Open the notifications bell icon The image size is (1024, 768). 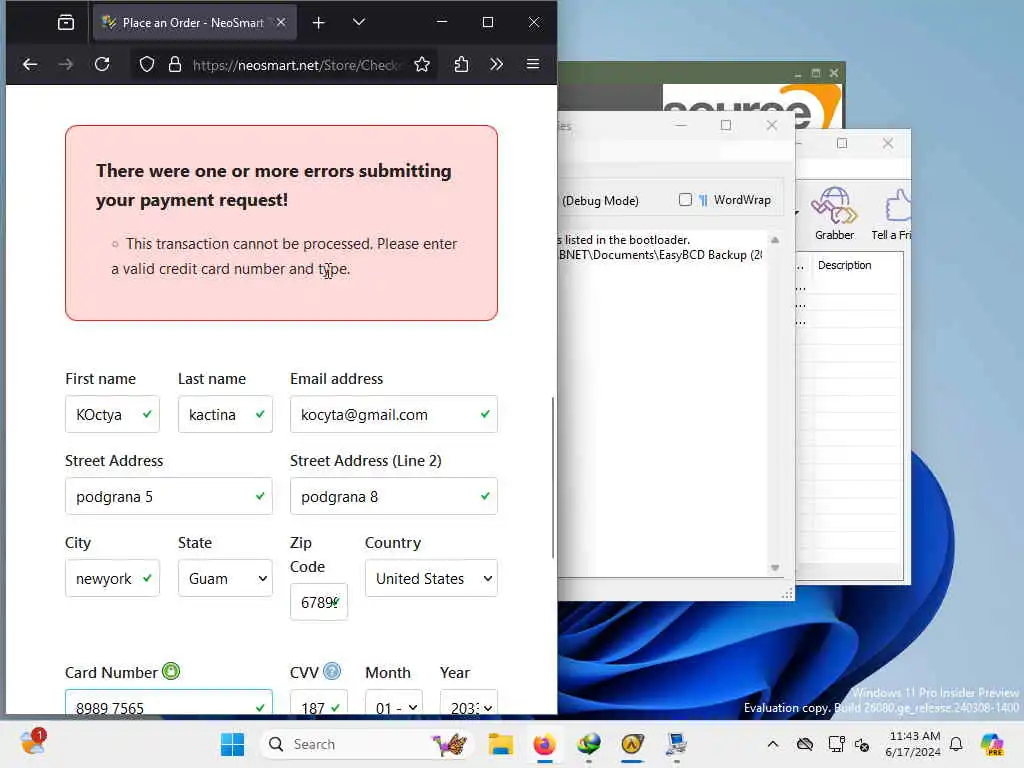tap(956, 744)
